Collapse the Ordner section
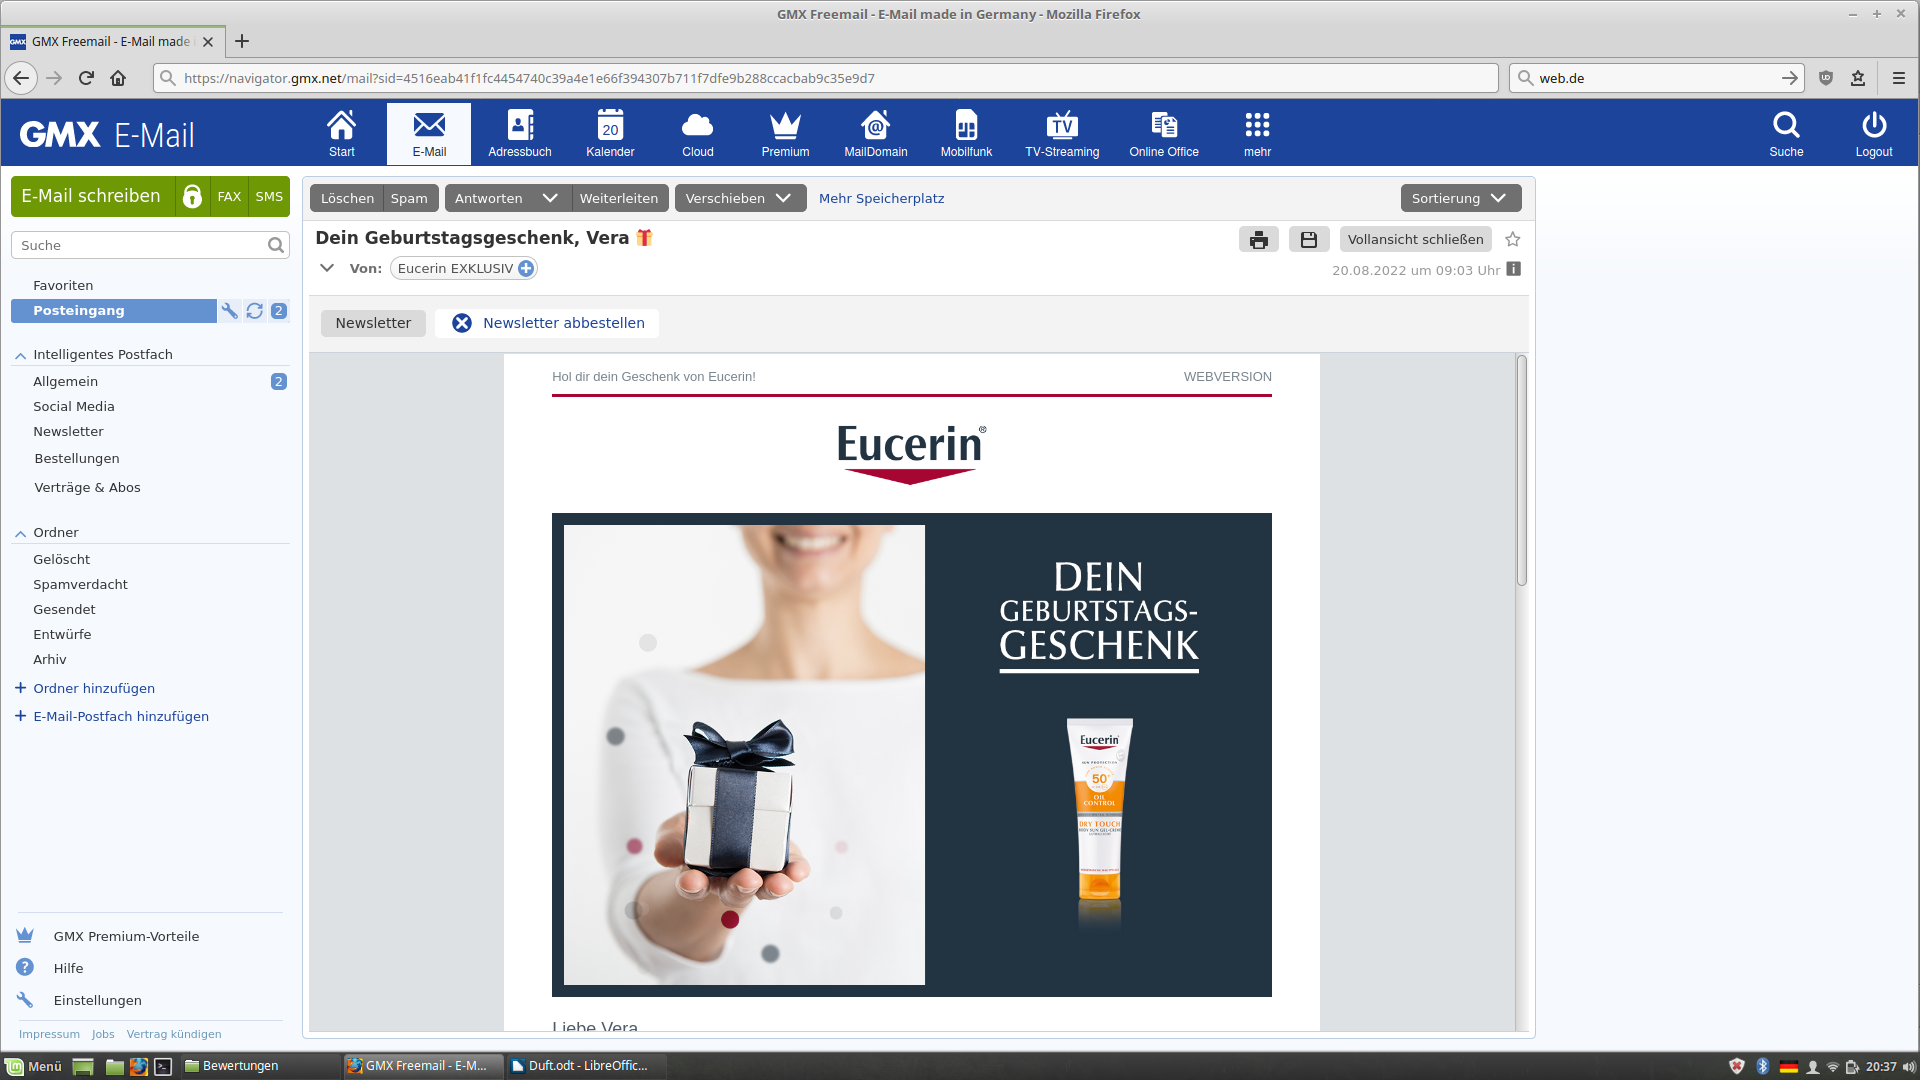Viewport: 1920px width, 1080px height. tap(20, 533)
